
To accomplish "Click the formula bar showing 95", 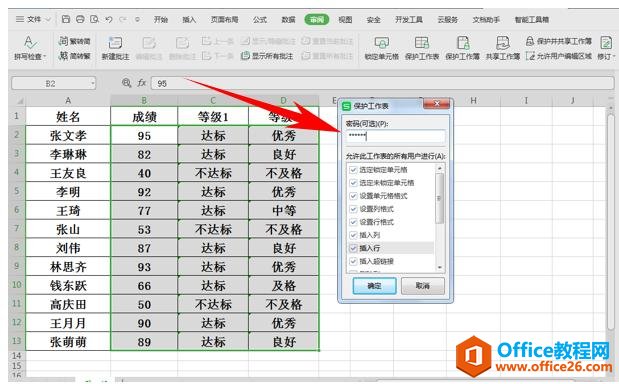I will 381,83.
